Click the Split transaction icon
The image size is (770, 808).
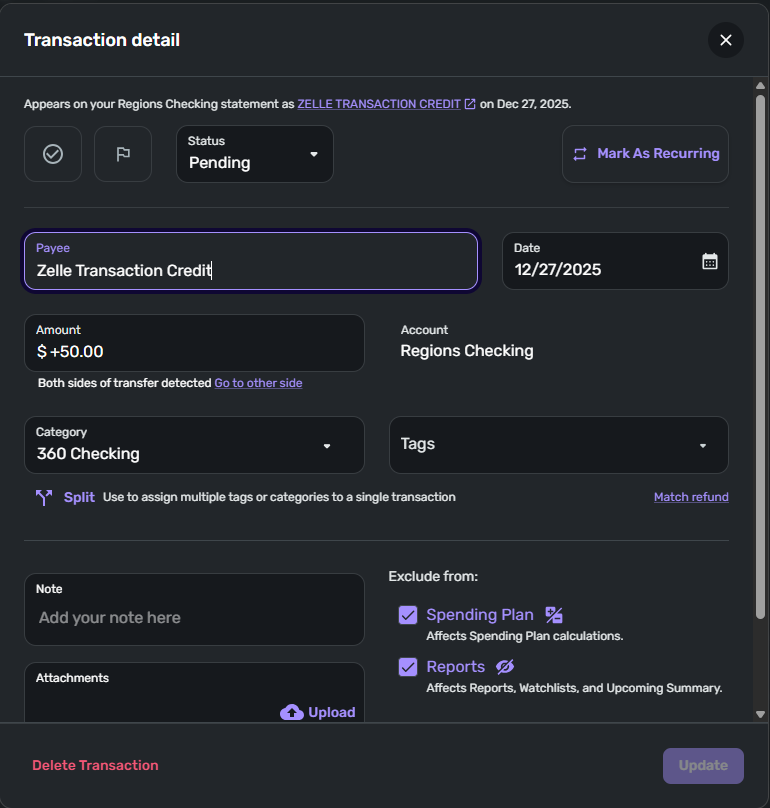tap(44, 497)
